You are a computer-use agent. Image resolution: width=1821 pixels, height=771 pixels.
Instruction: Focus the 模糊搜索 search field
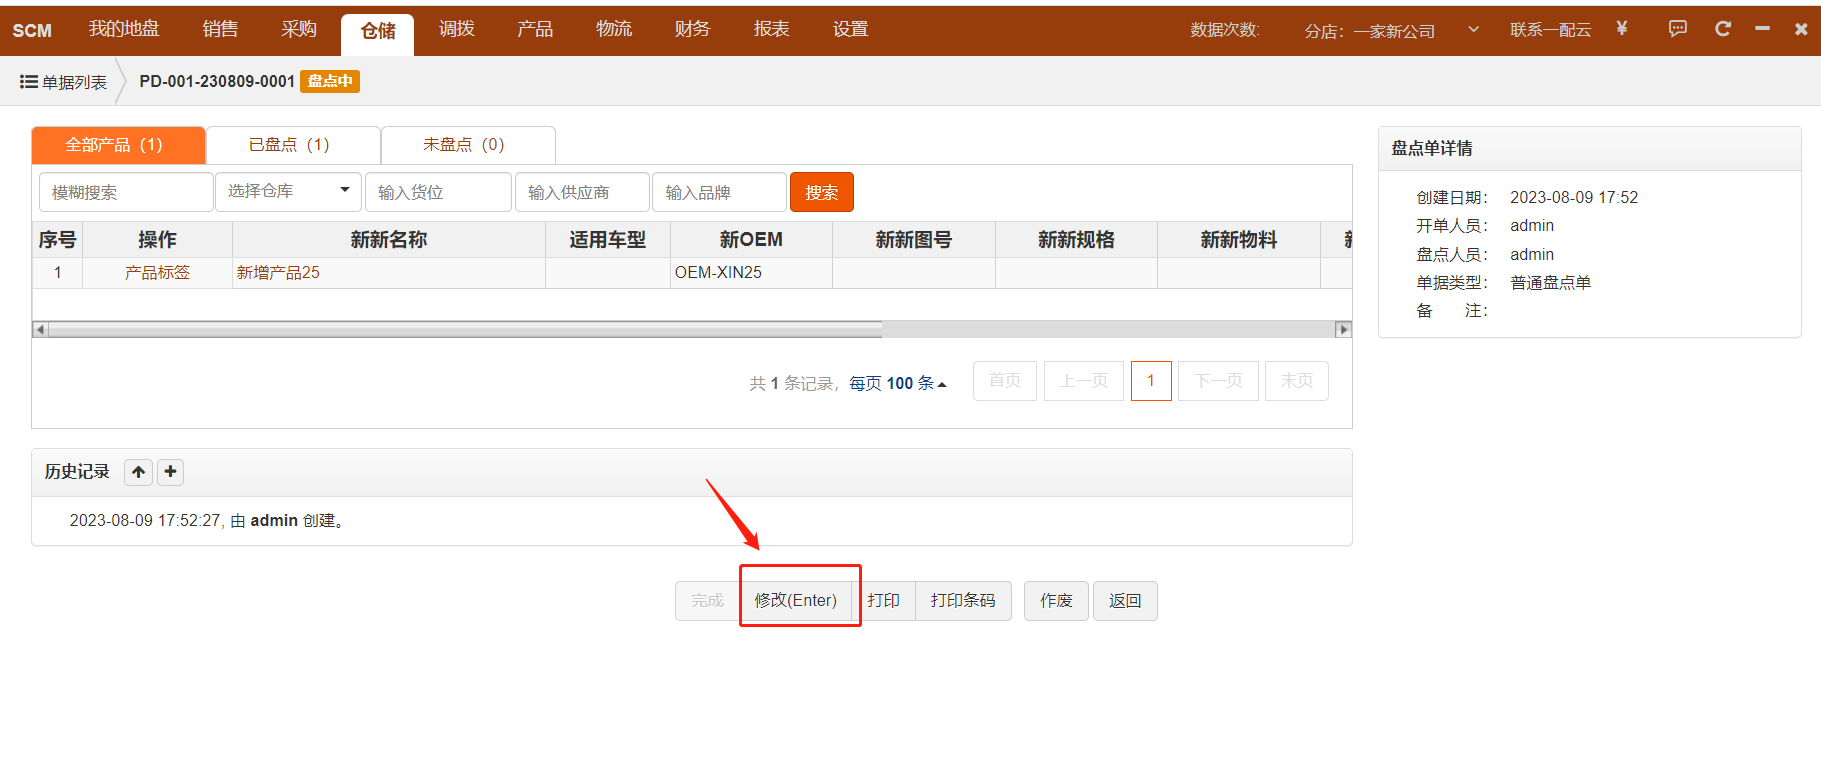pyautogui.click(x=126, y=192)
